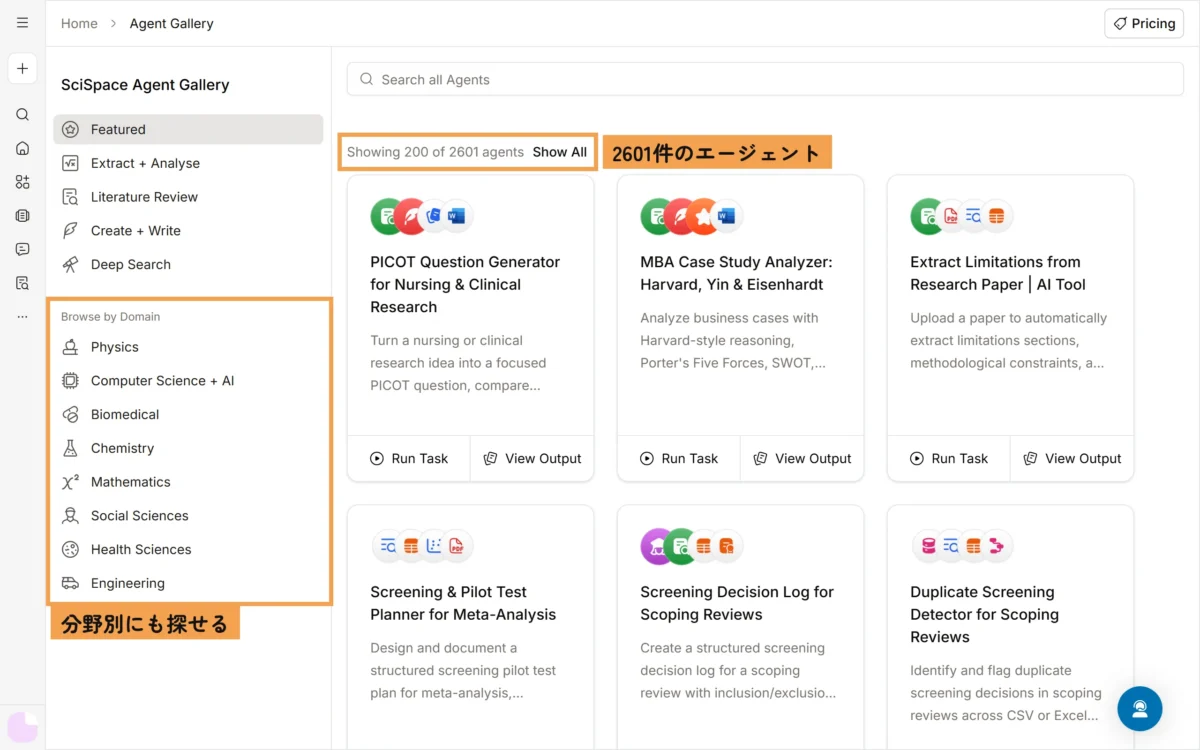Open Duplicate Screening Detector card title

pyautogui.click(x=984, y=615)
